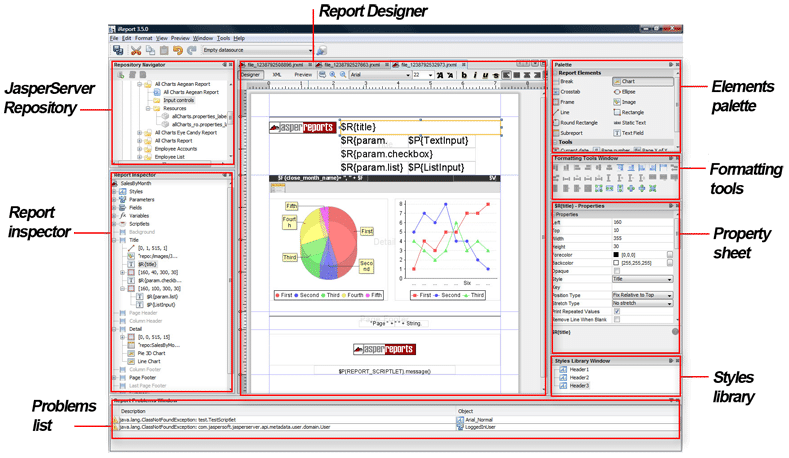Click the Preview view button

tap(301, 74)
